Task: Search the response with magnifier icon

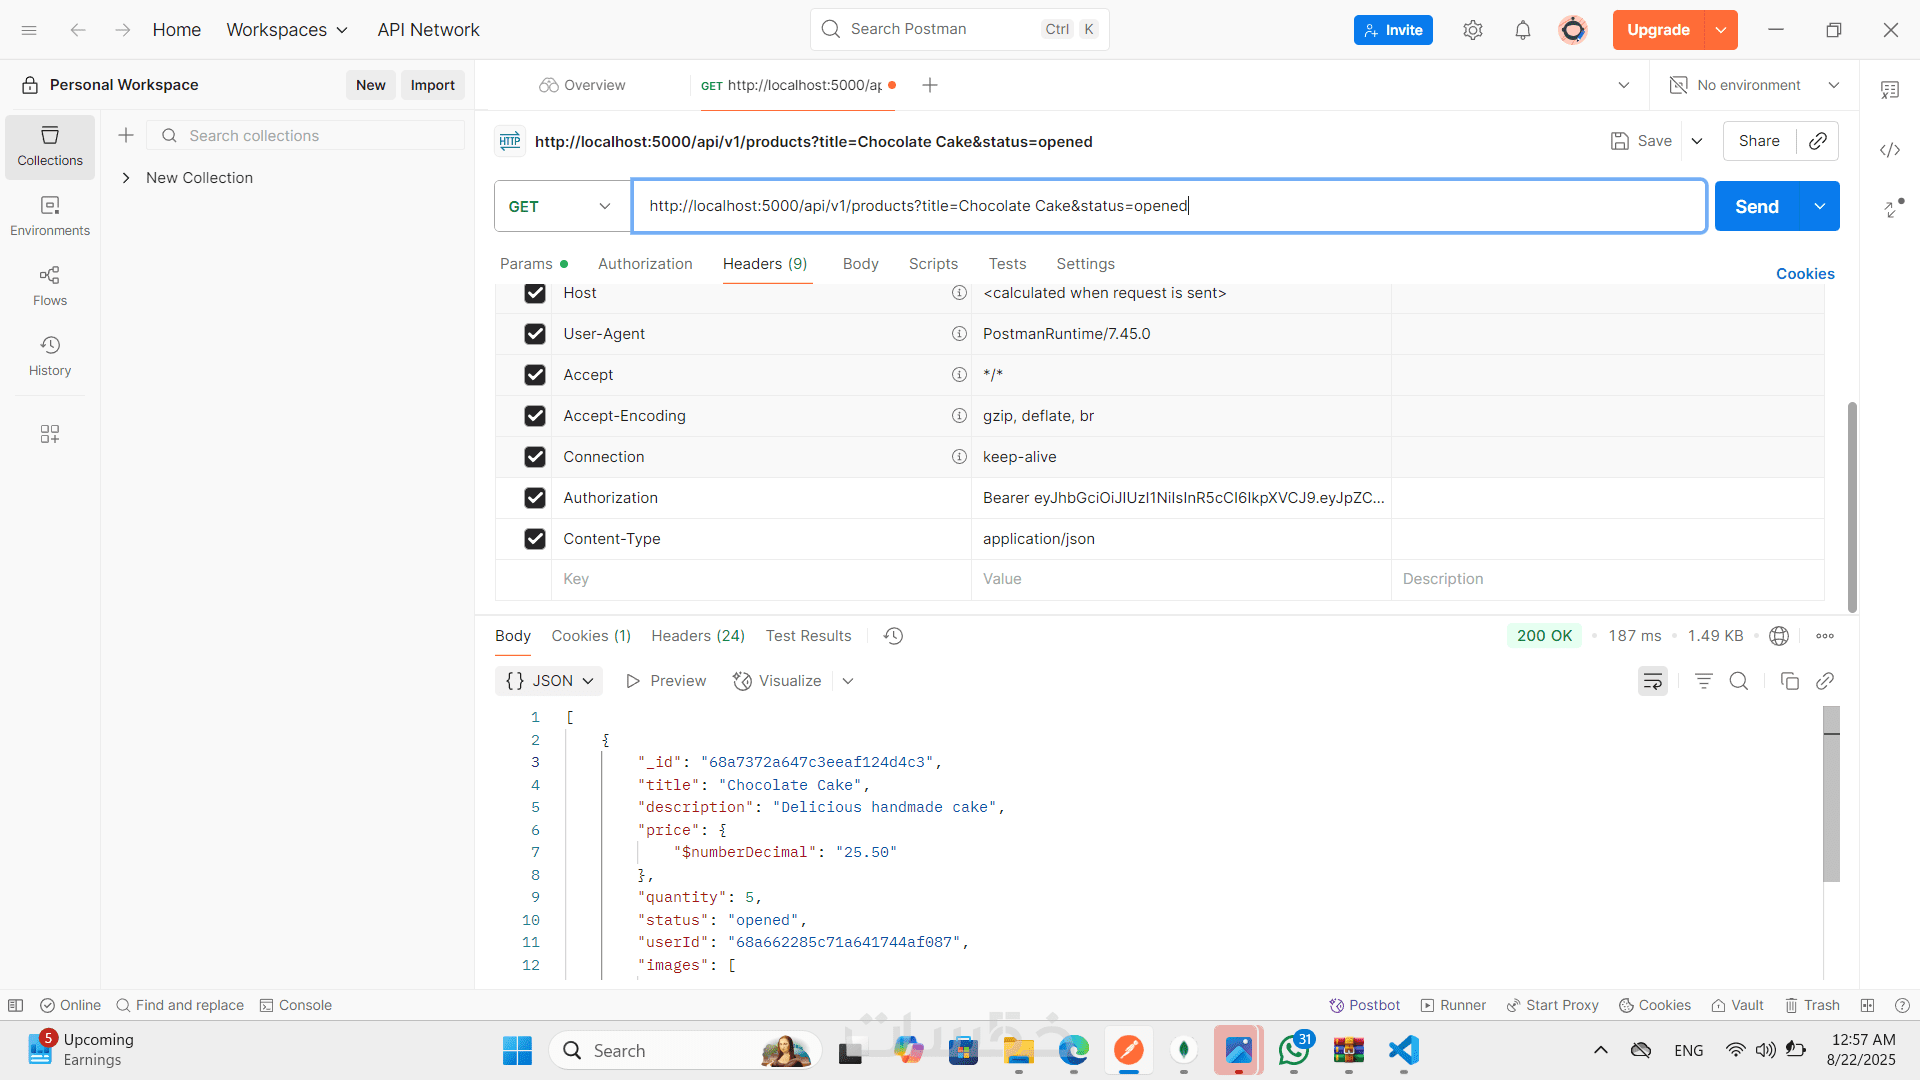Action: point(1739,681)
